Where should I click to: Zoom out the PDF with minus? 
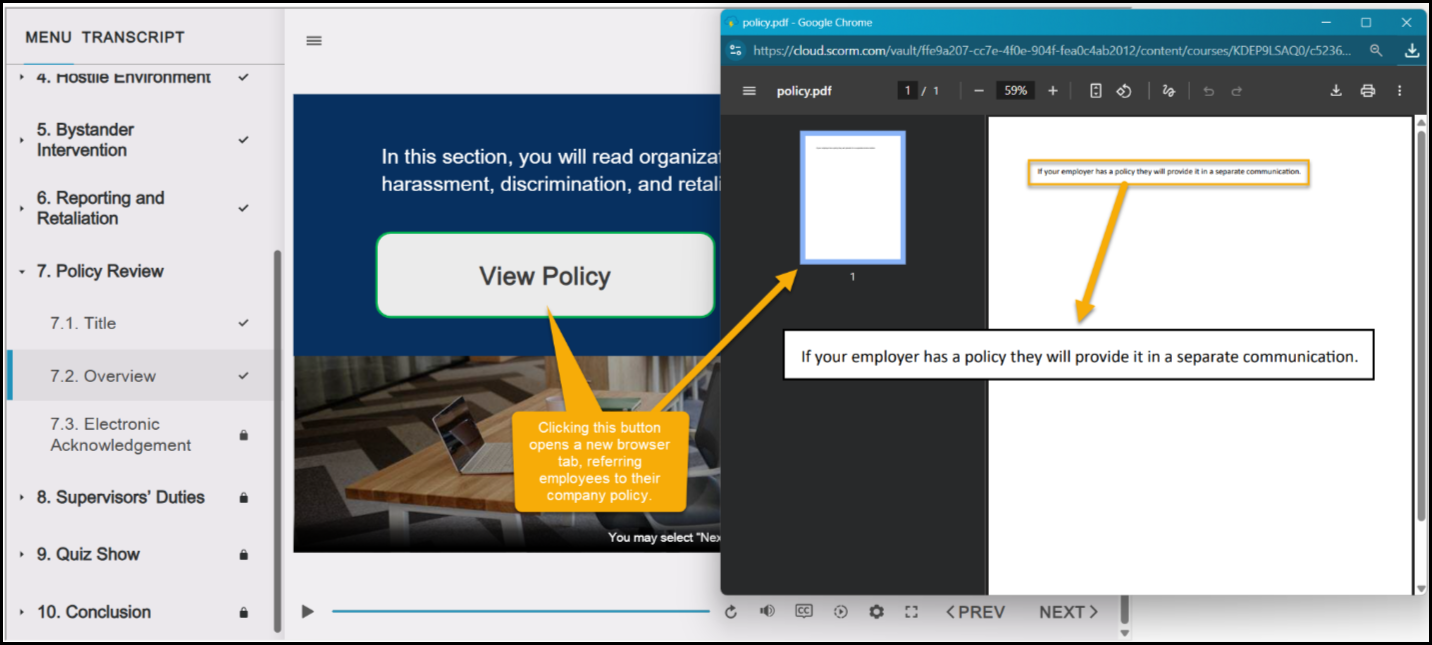(979, 91)
